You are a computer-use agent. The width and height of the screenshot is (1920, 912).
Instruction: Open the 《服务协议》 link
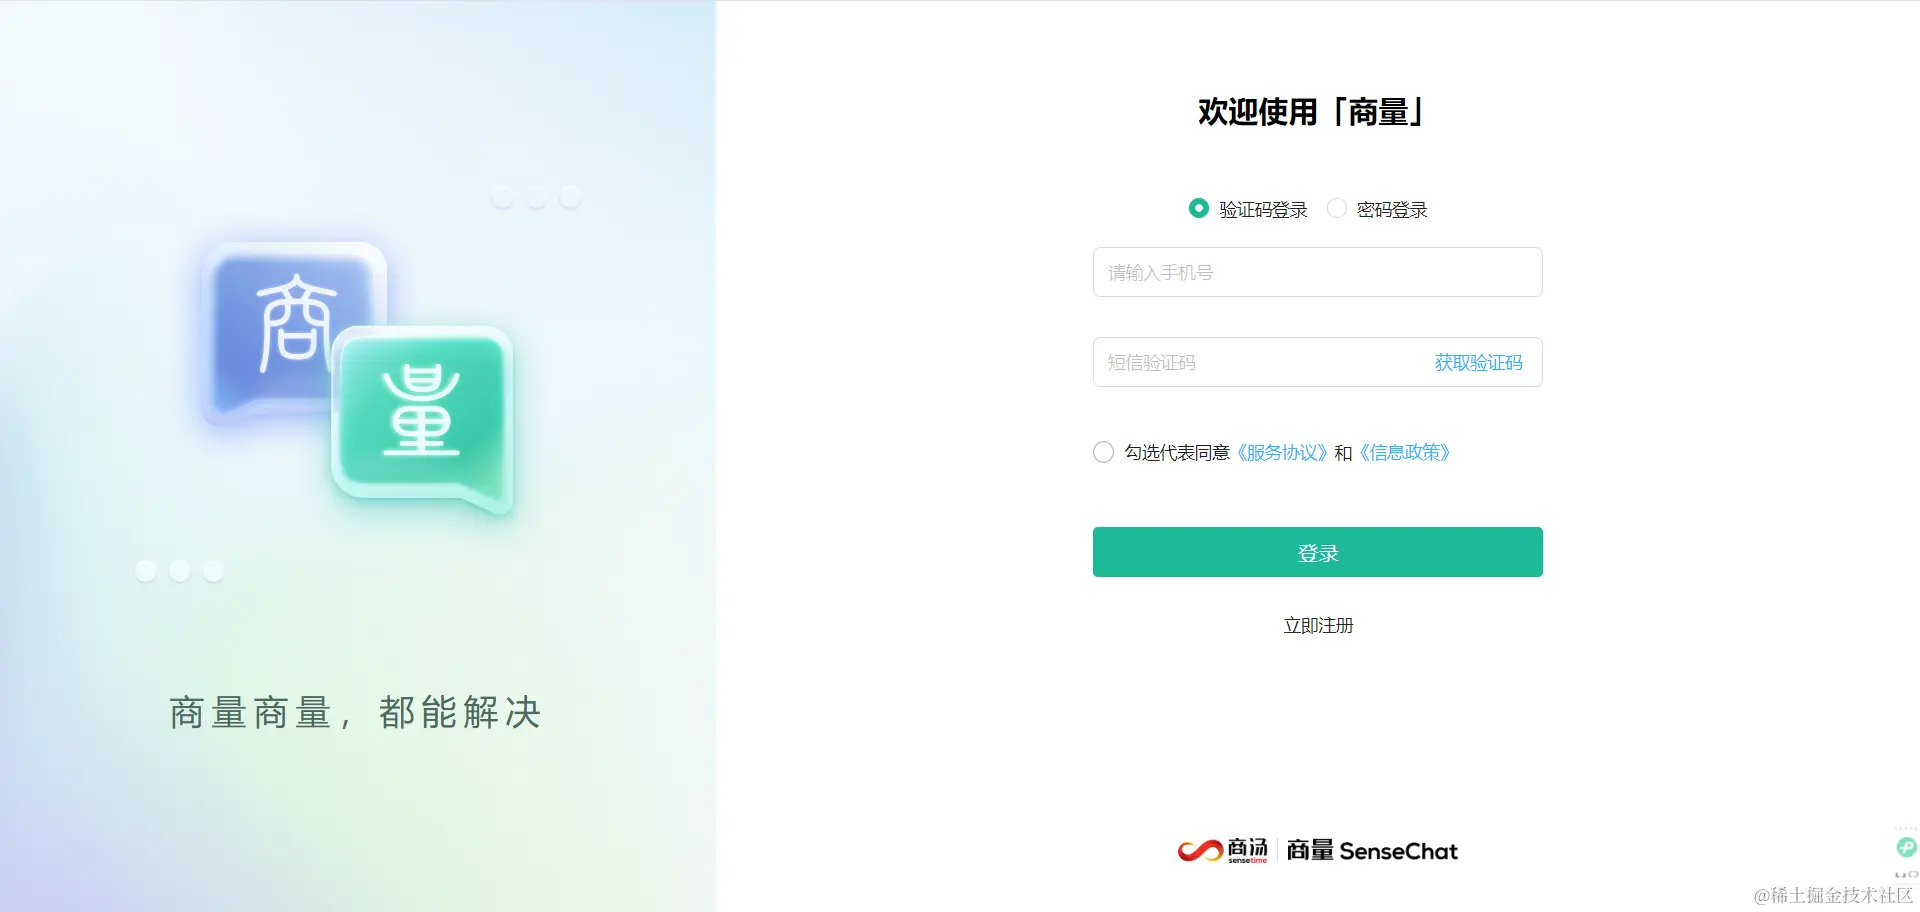[1282, 452]
